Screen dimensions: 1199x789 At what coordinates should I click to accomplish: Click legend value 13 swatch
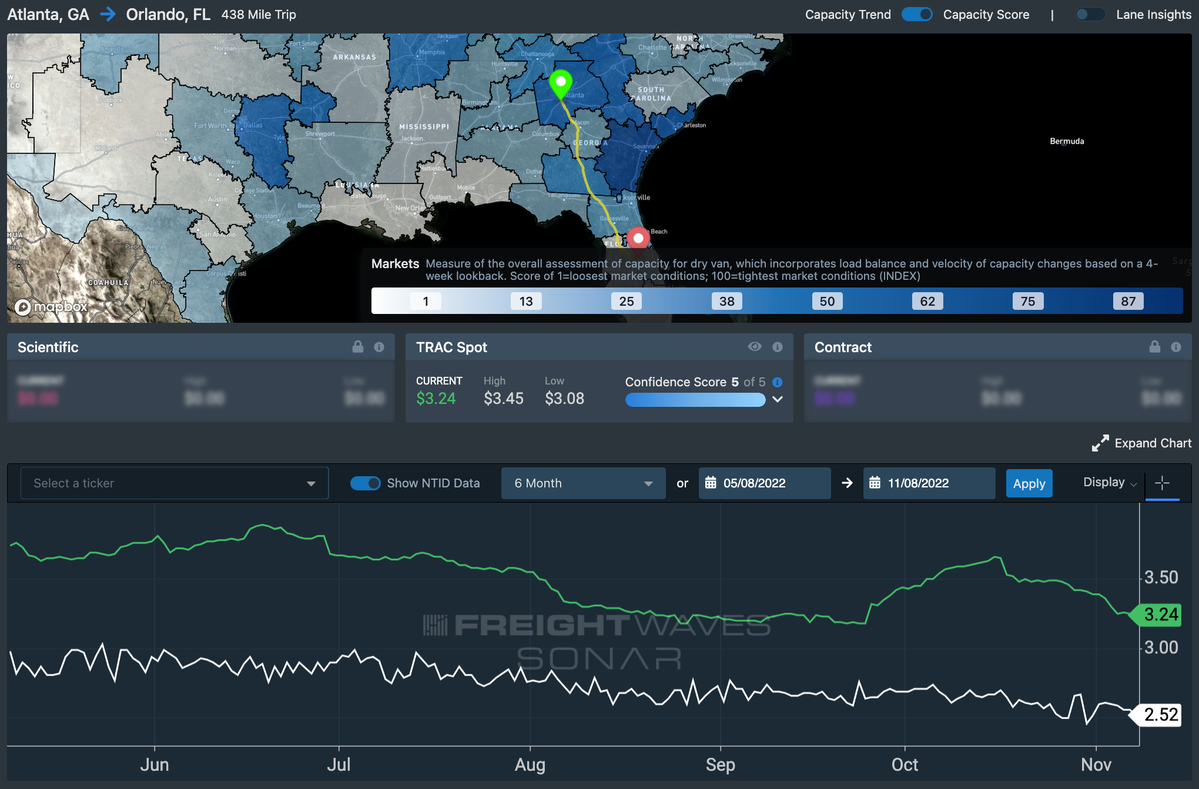526,301
